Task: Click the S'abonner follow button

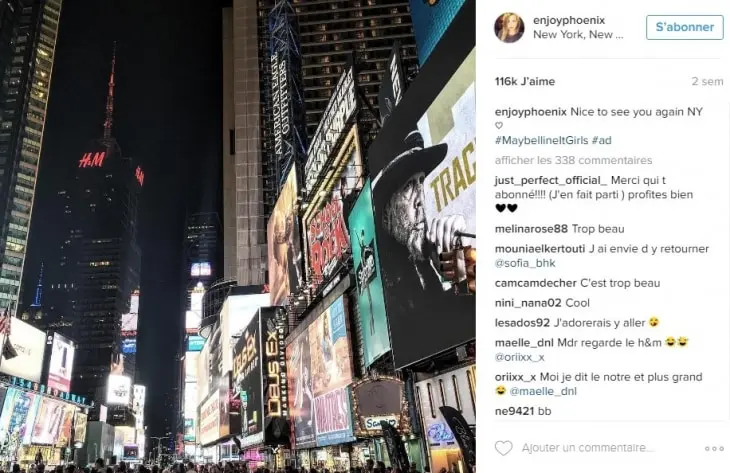Action: click(684, 27)
